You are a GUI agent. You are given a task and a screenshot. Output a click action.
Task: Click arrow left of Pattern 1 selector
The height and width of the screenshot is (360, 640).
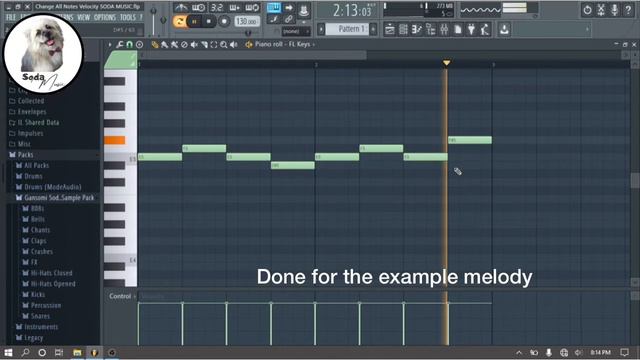pos(321,29)
